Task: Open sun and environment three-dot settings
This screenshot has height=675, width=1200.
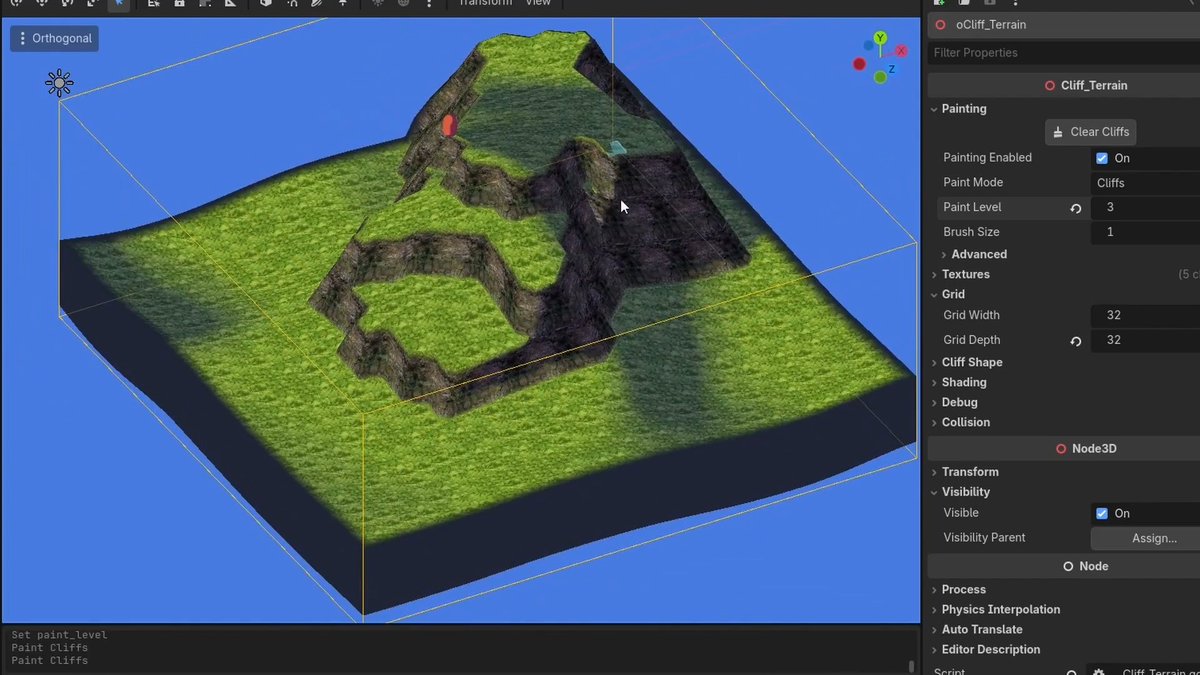Action: 429,3
